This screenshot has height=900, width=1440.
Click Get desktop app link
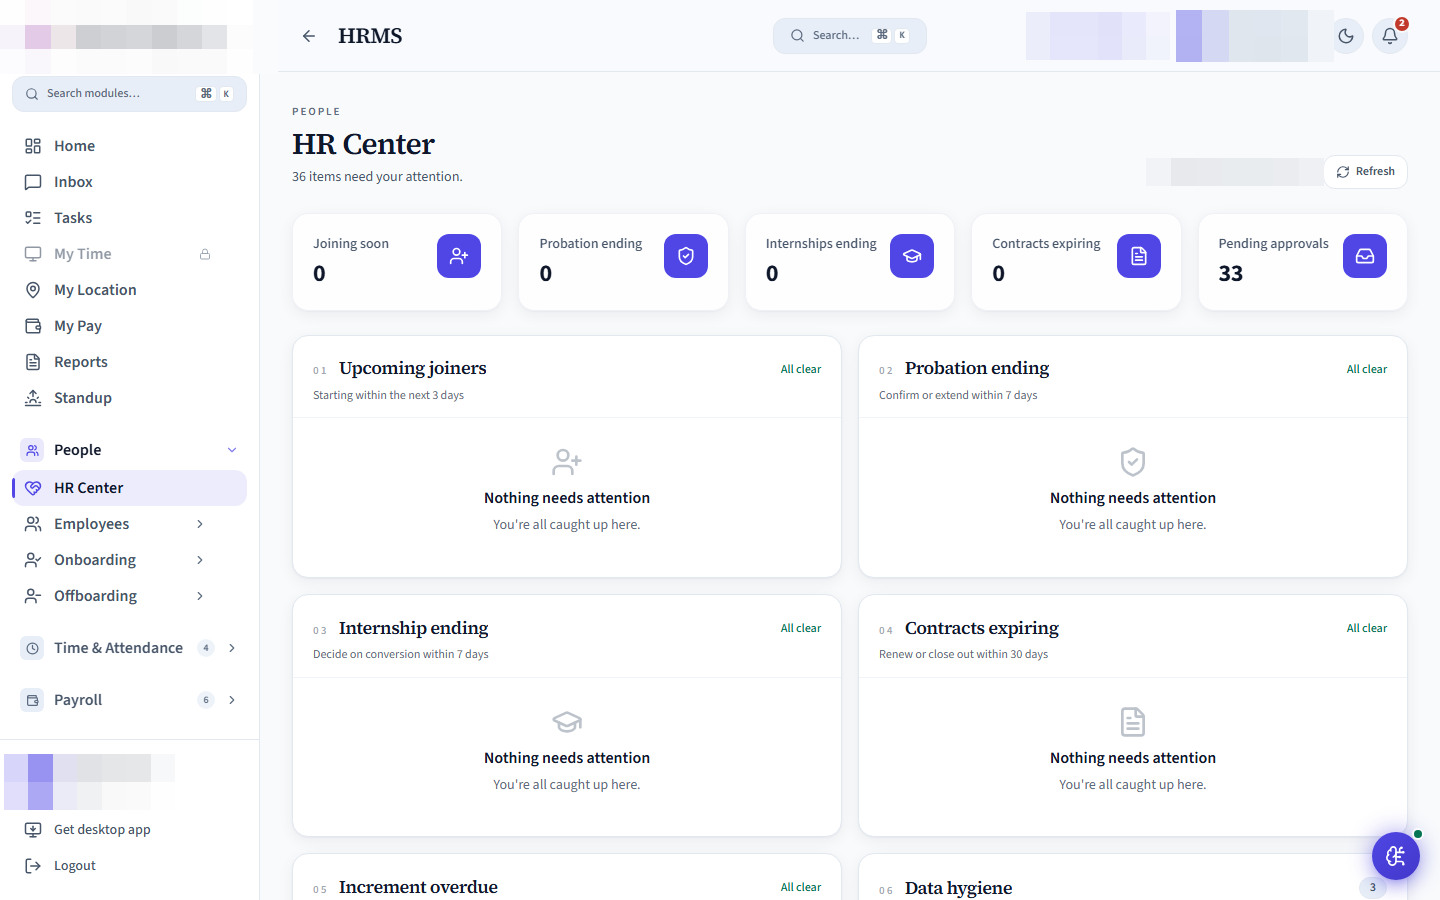(102, 830)
